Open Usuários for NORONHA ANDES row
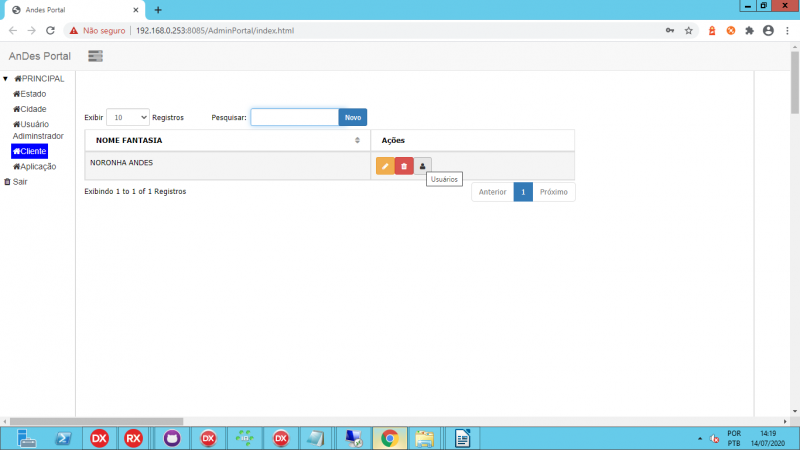Screen dimensions: 800x450 tap(422, 166)
